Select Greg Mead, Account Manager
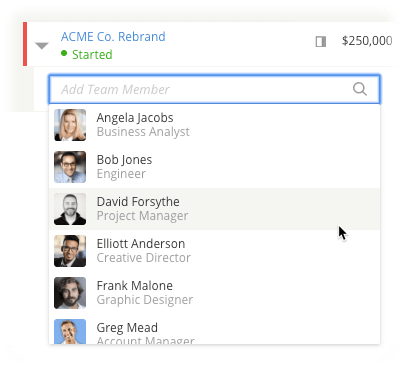 coord(214,329)
